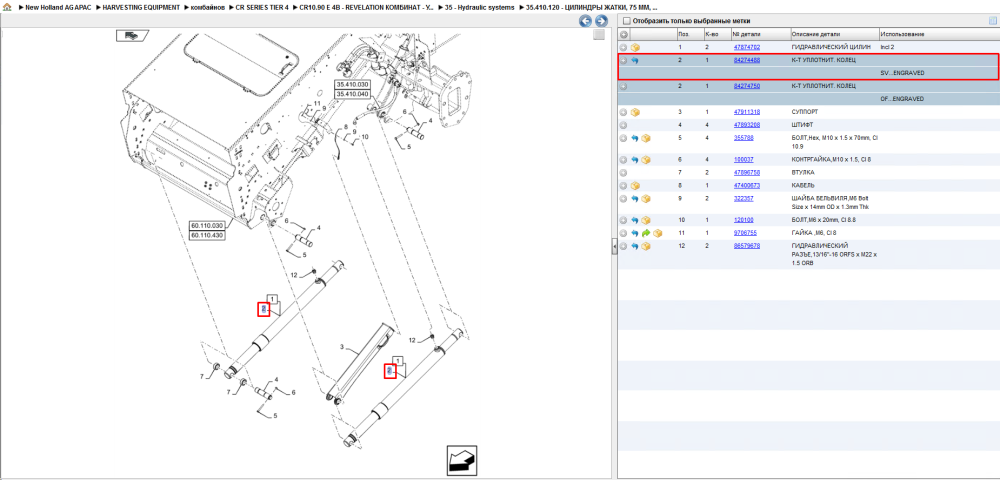Open the list panel options icon at top right

click(x=992, y=21)
